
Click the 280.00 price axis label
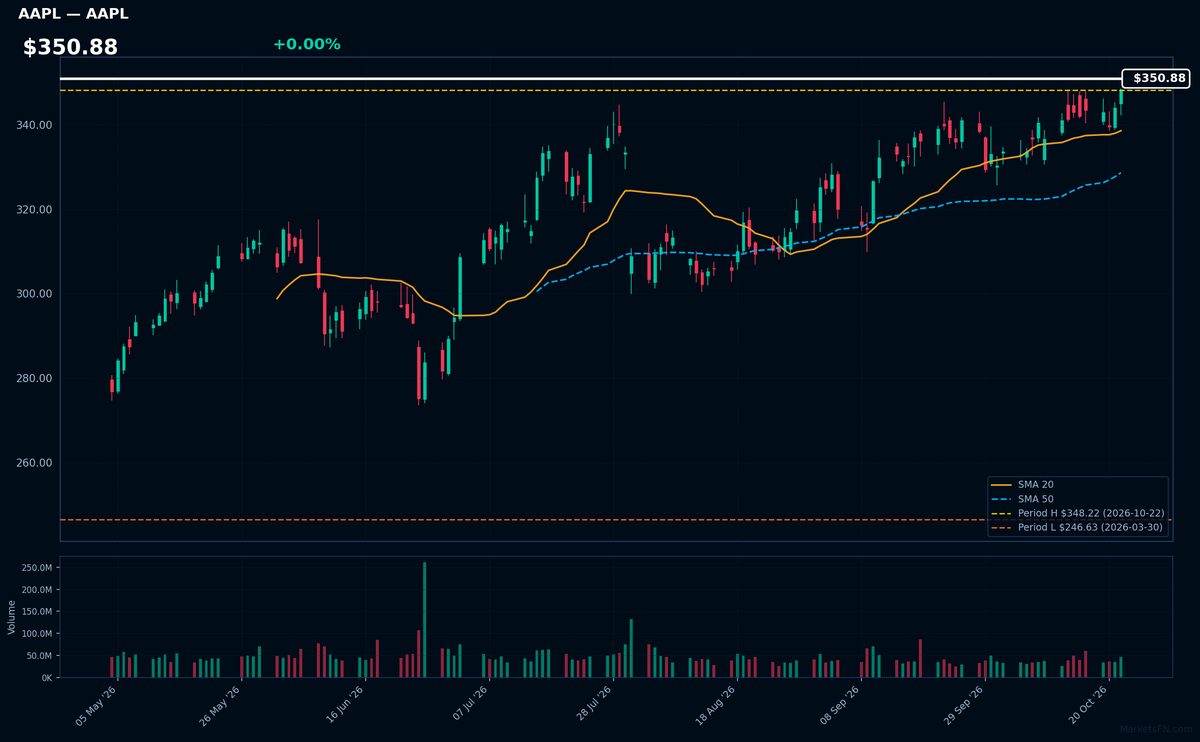pyautogui.click(x=36, y=379)
